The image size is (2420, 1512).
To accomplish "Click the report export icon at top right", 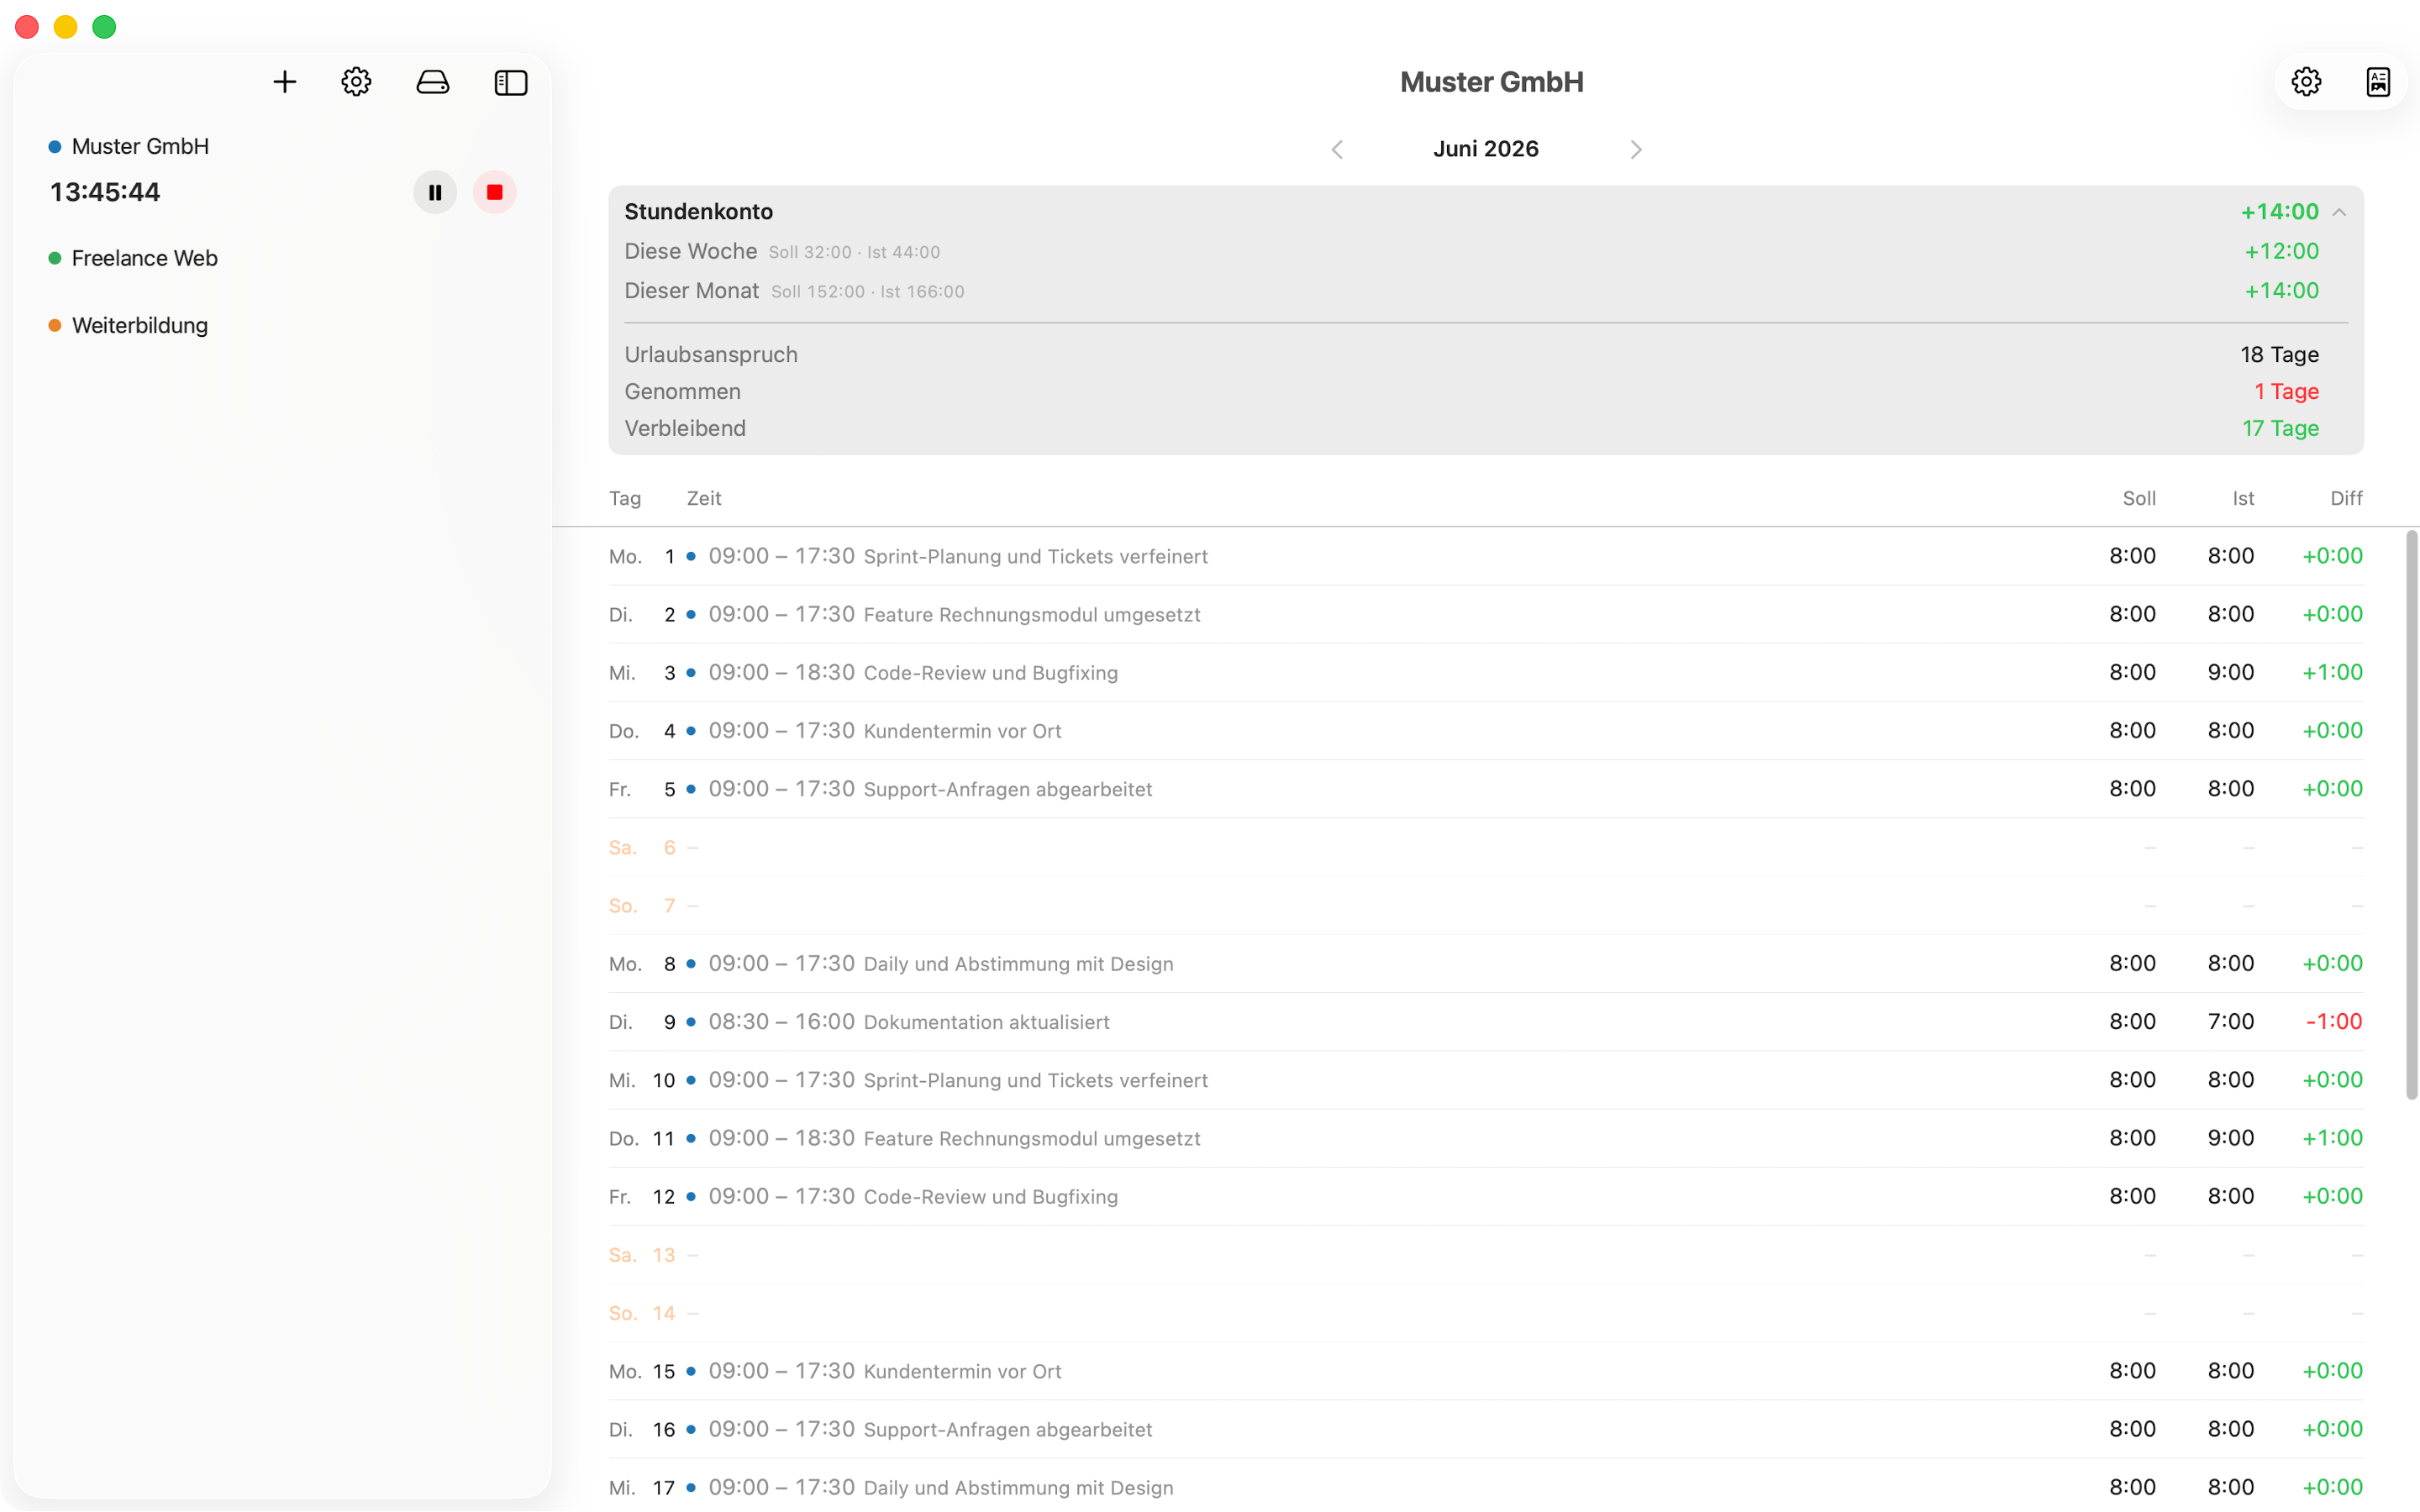I will [2378, 82].
